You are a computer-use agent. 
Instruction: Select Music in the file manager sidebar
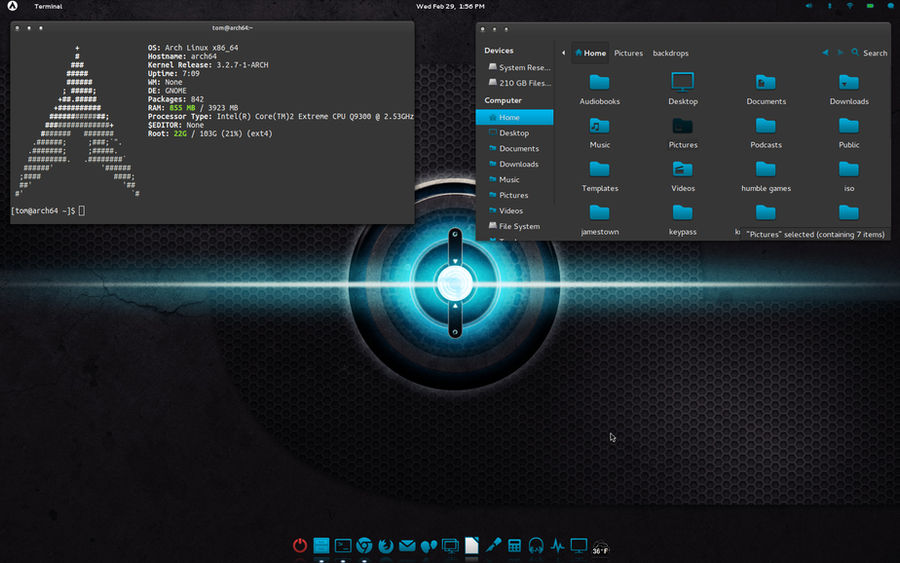[x=515, y=179]
